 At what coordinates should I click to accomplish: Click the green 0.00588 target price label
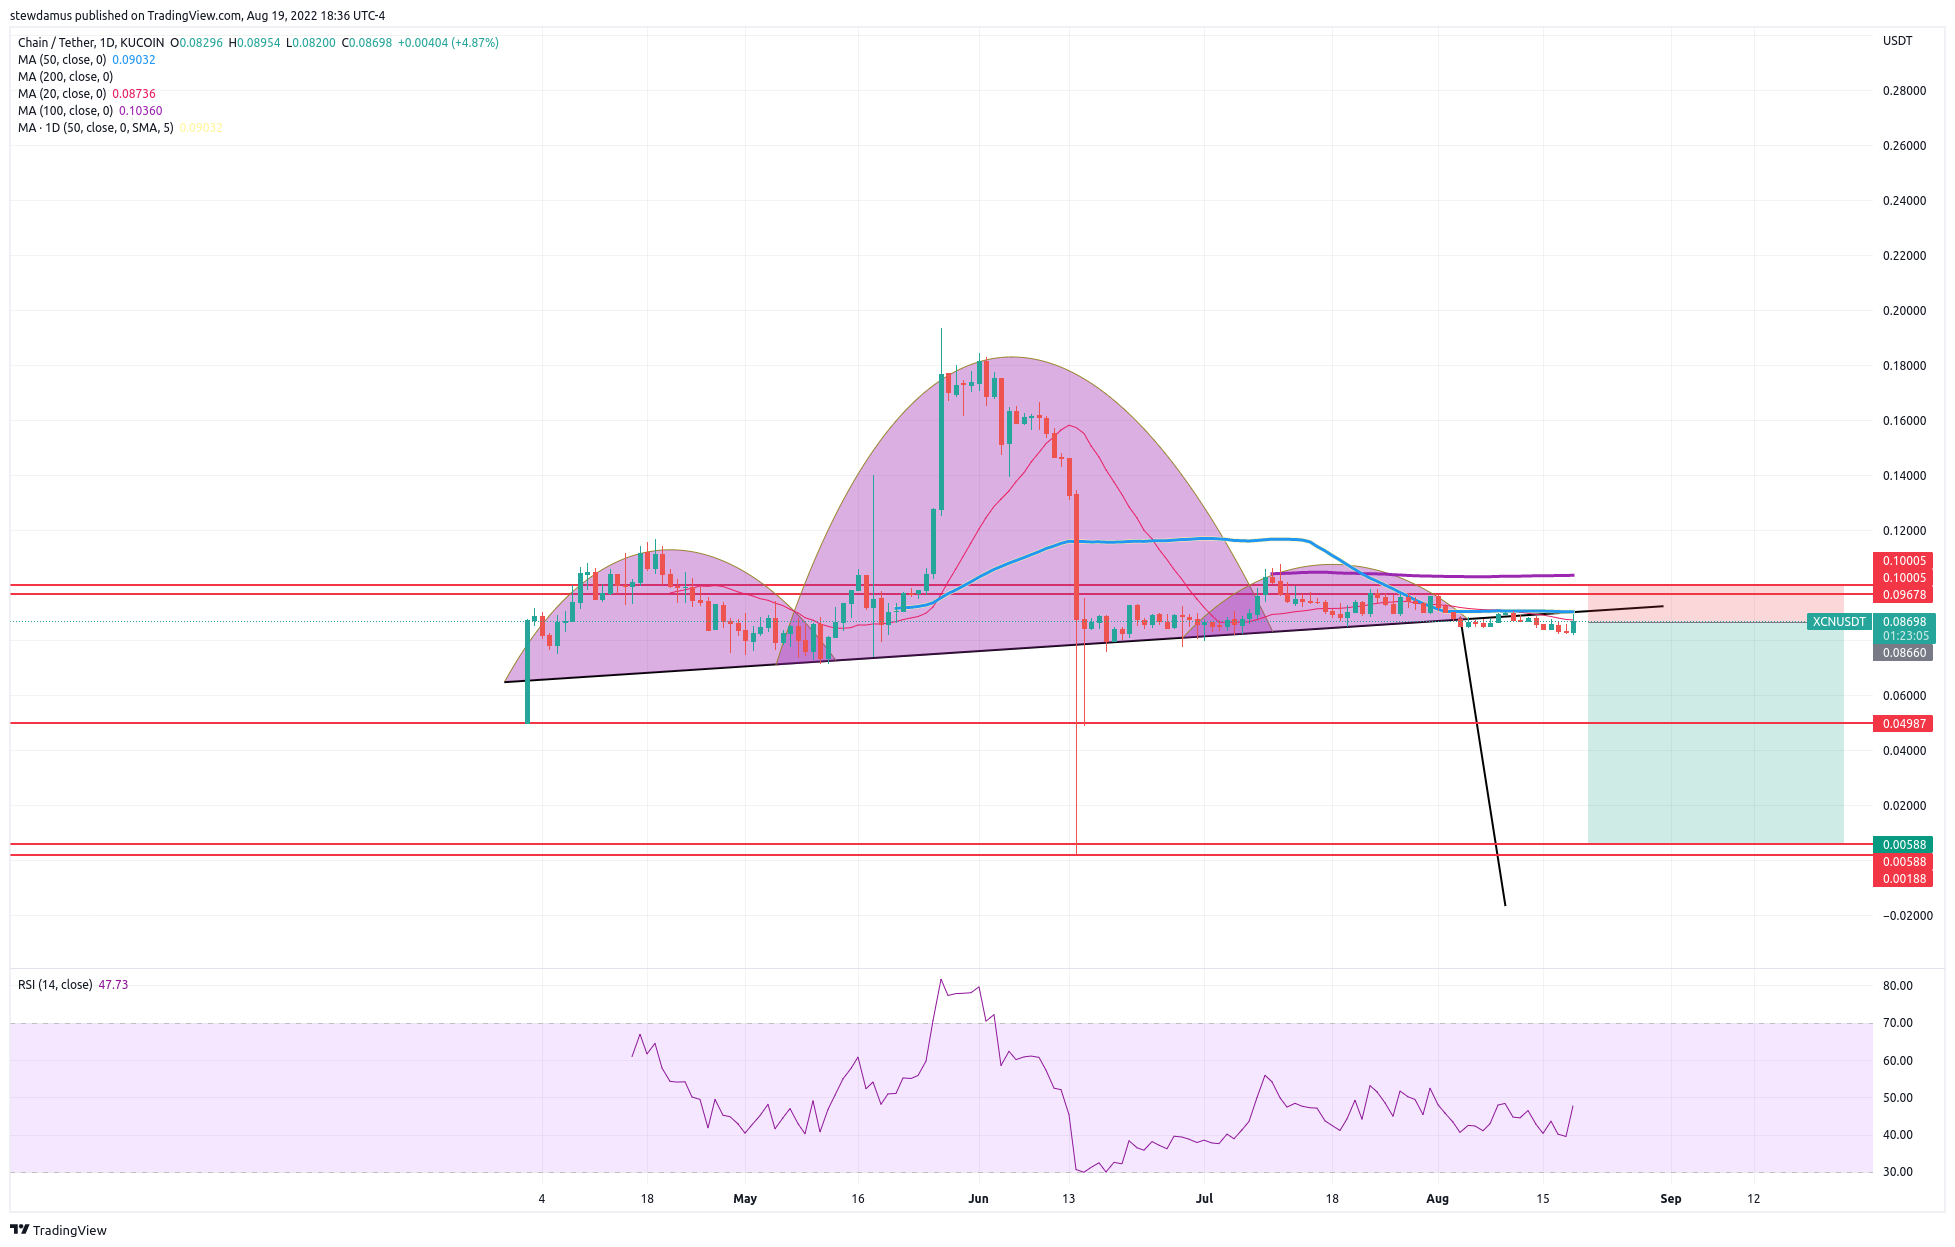(1904, 845)
